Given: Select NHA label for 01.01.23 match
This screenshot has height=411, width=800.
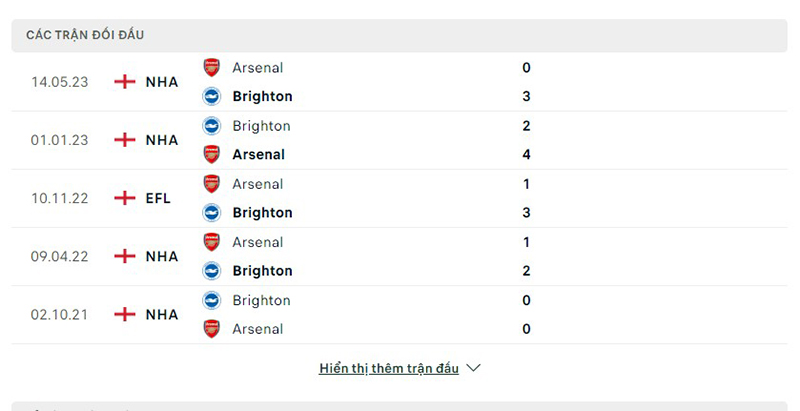Looking at the screenshot, I should [161, 140].
